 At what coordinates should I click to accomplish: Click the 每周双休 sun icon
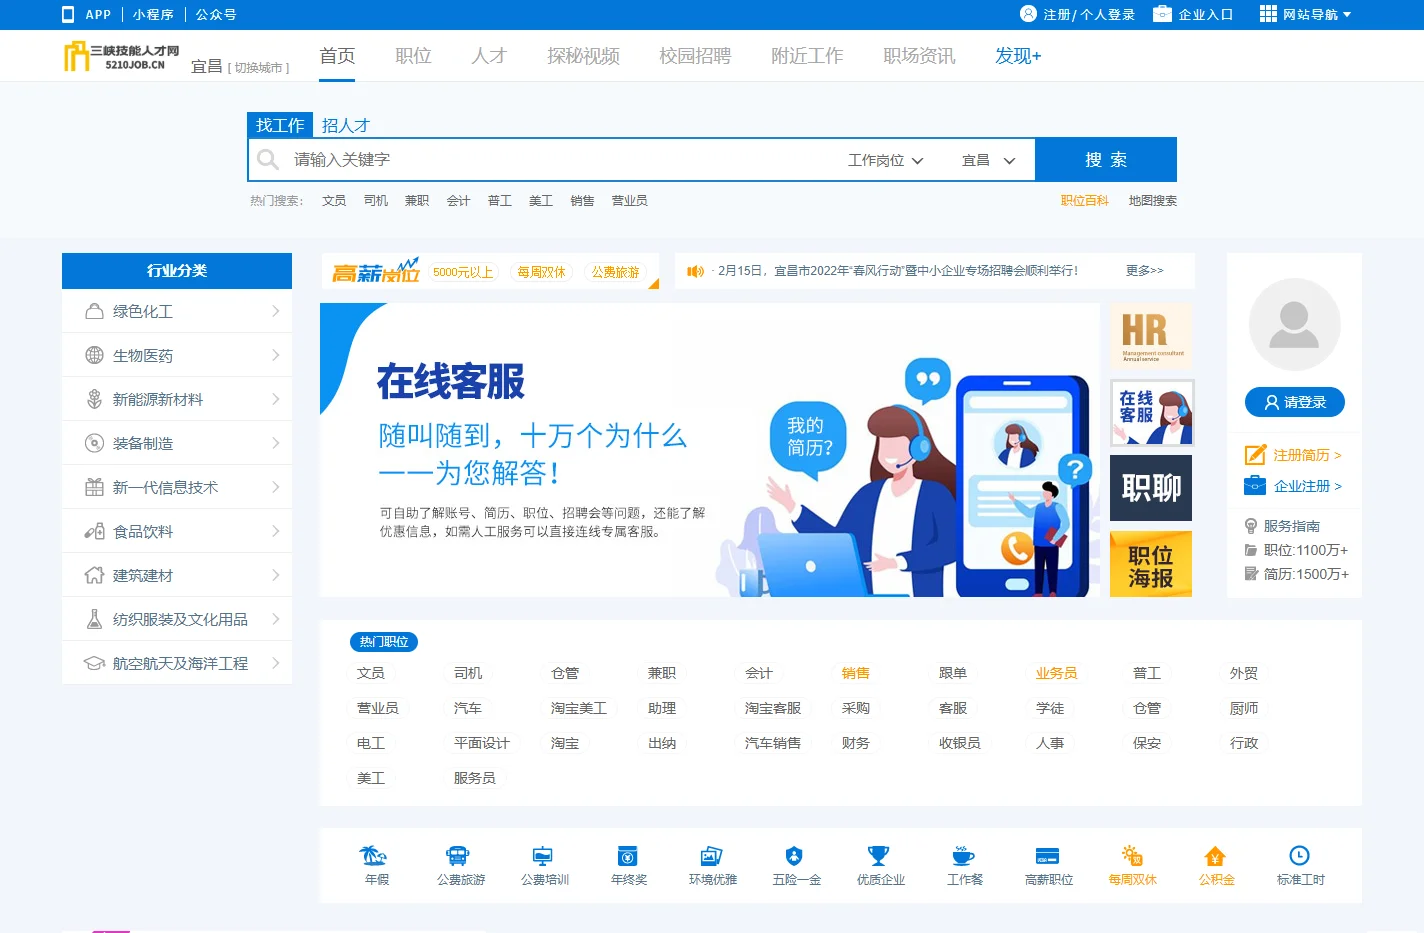tap(1132, 855)
